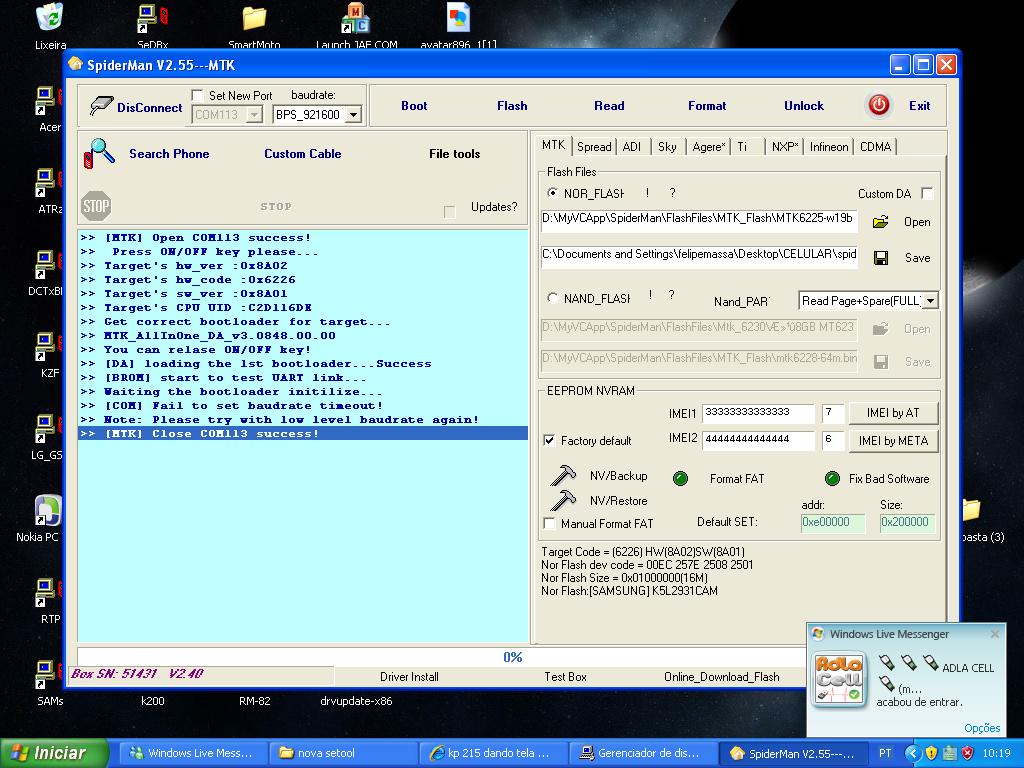
Task: Click the Unlock button
Action: pos(804,106)
